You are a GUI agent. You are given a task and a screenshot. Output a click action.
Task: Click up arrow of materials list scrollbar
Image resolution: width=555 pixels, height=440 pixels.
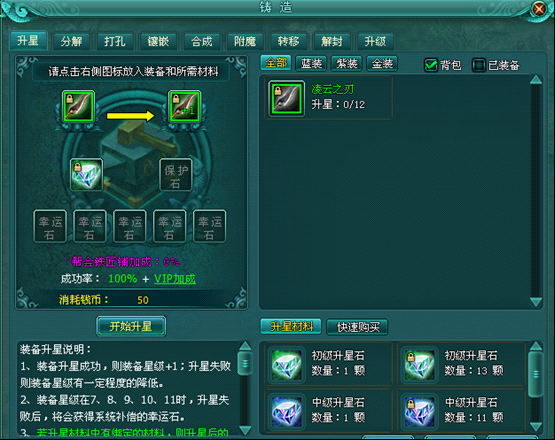point(536,346)
